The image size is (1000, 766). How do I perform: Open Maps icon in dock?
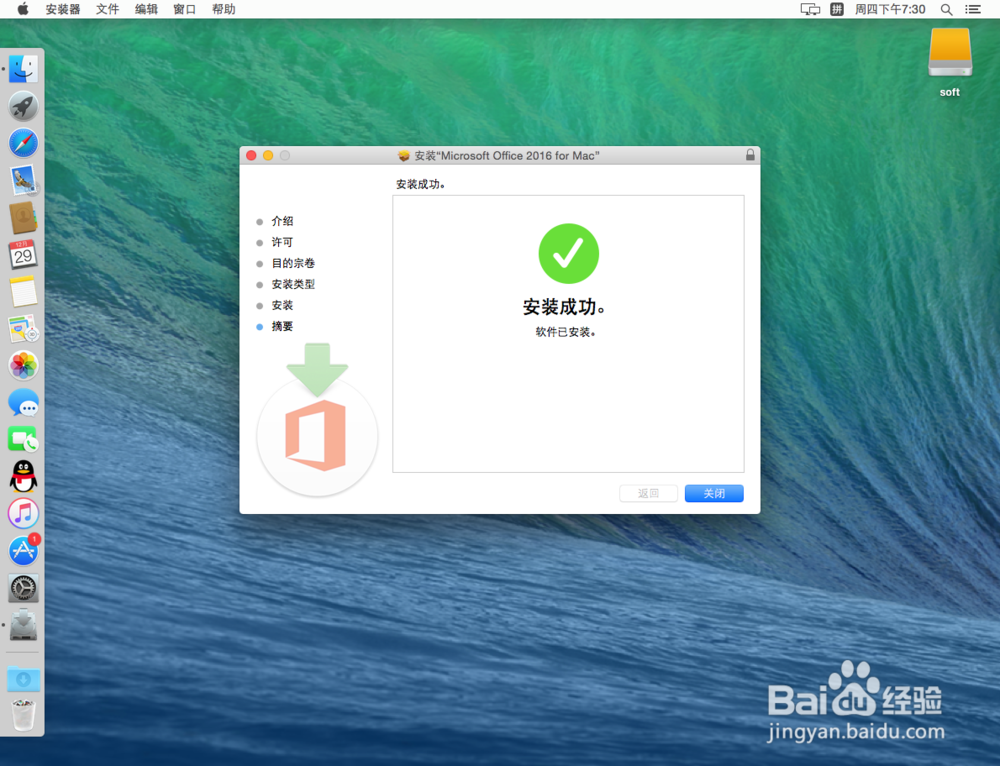coord(24,328)
